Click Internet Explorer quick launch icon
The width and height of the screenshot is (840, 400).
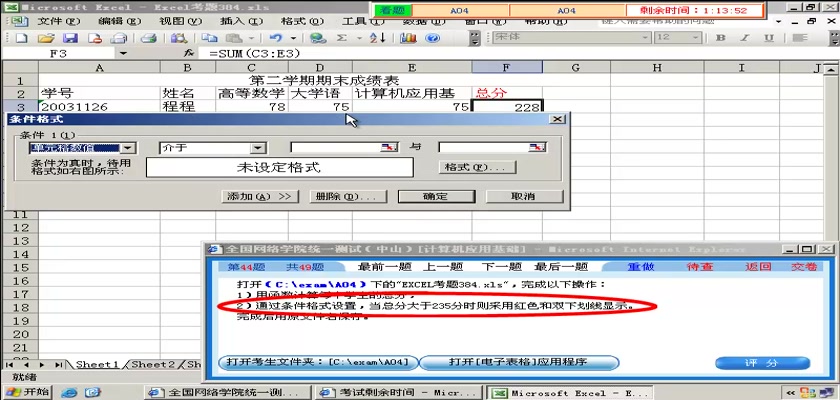(69, 393)
